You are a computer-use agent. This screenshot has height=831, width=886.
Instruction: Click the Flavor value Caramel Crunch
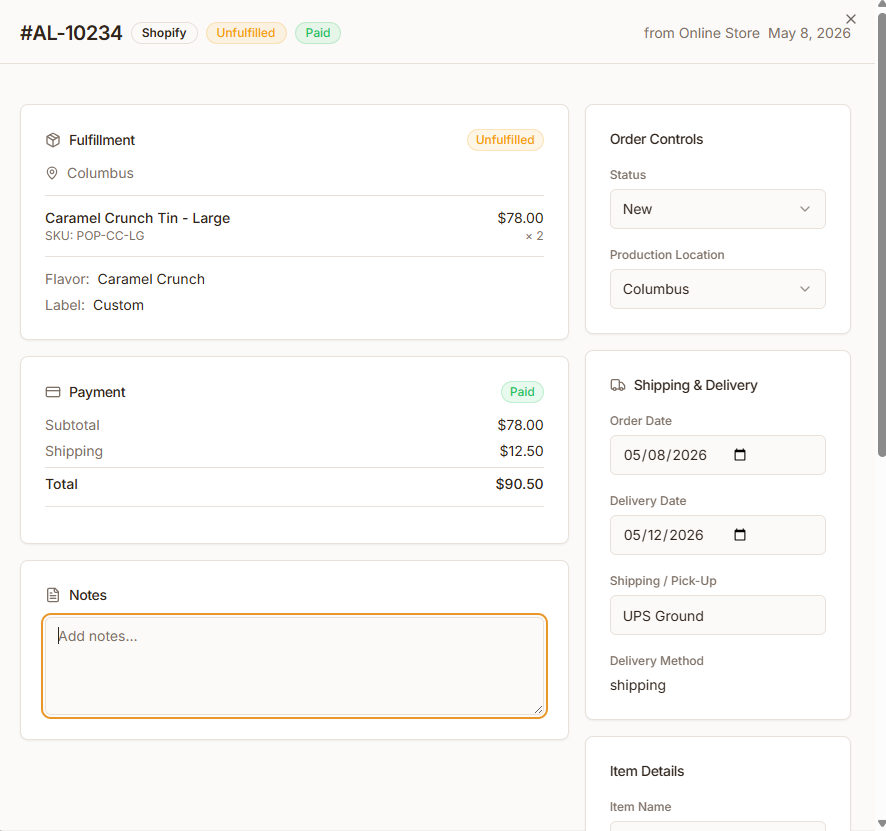[151, 279]
